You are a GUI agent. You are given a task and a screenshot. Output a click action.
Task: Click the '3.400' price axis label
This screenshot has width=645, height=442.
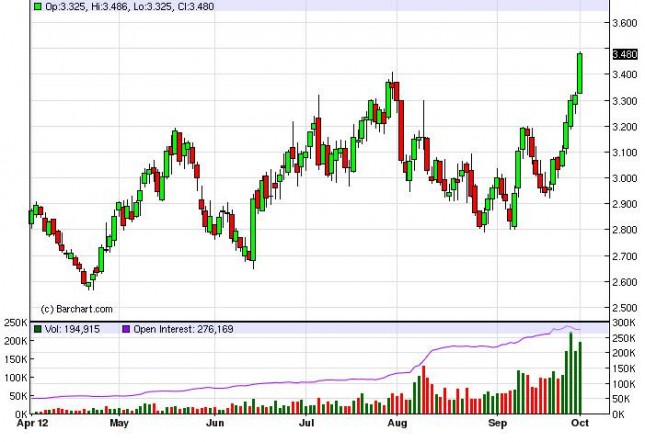[625, 74]
